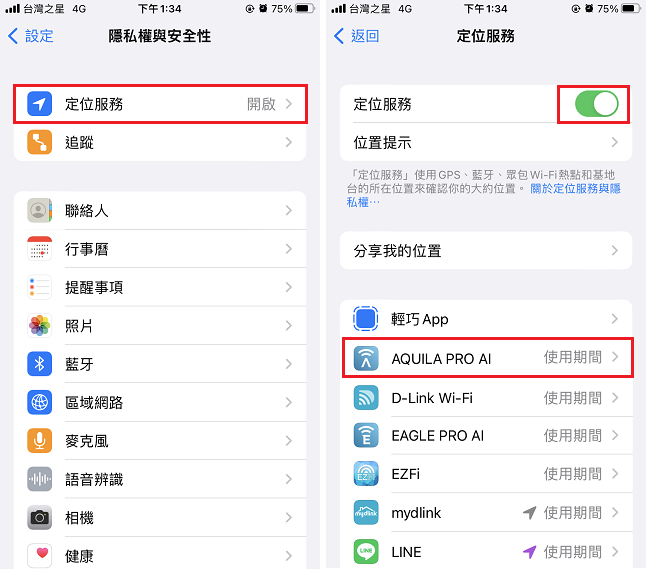
Task: Open the 照片 Photos flower icon
Action: (x=39, y=326)
